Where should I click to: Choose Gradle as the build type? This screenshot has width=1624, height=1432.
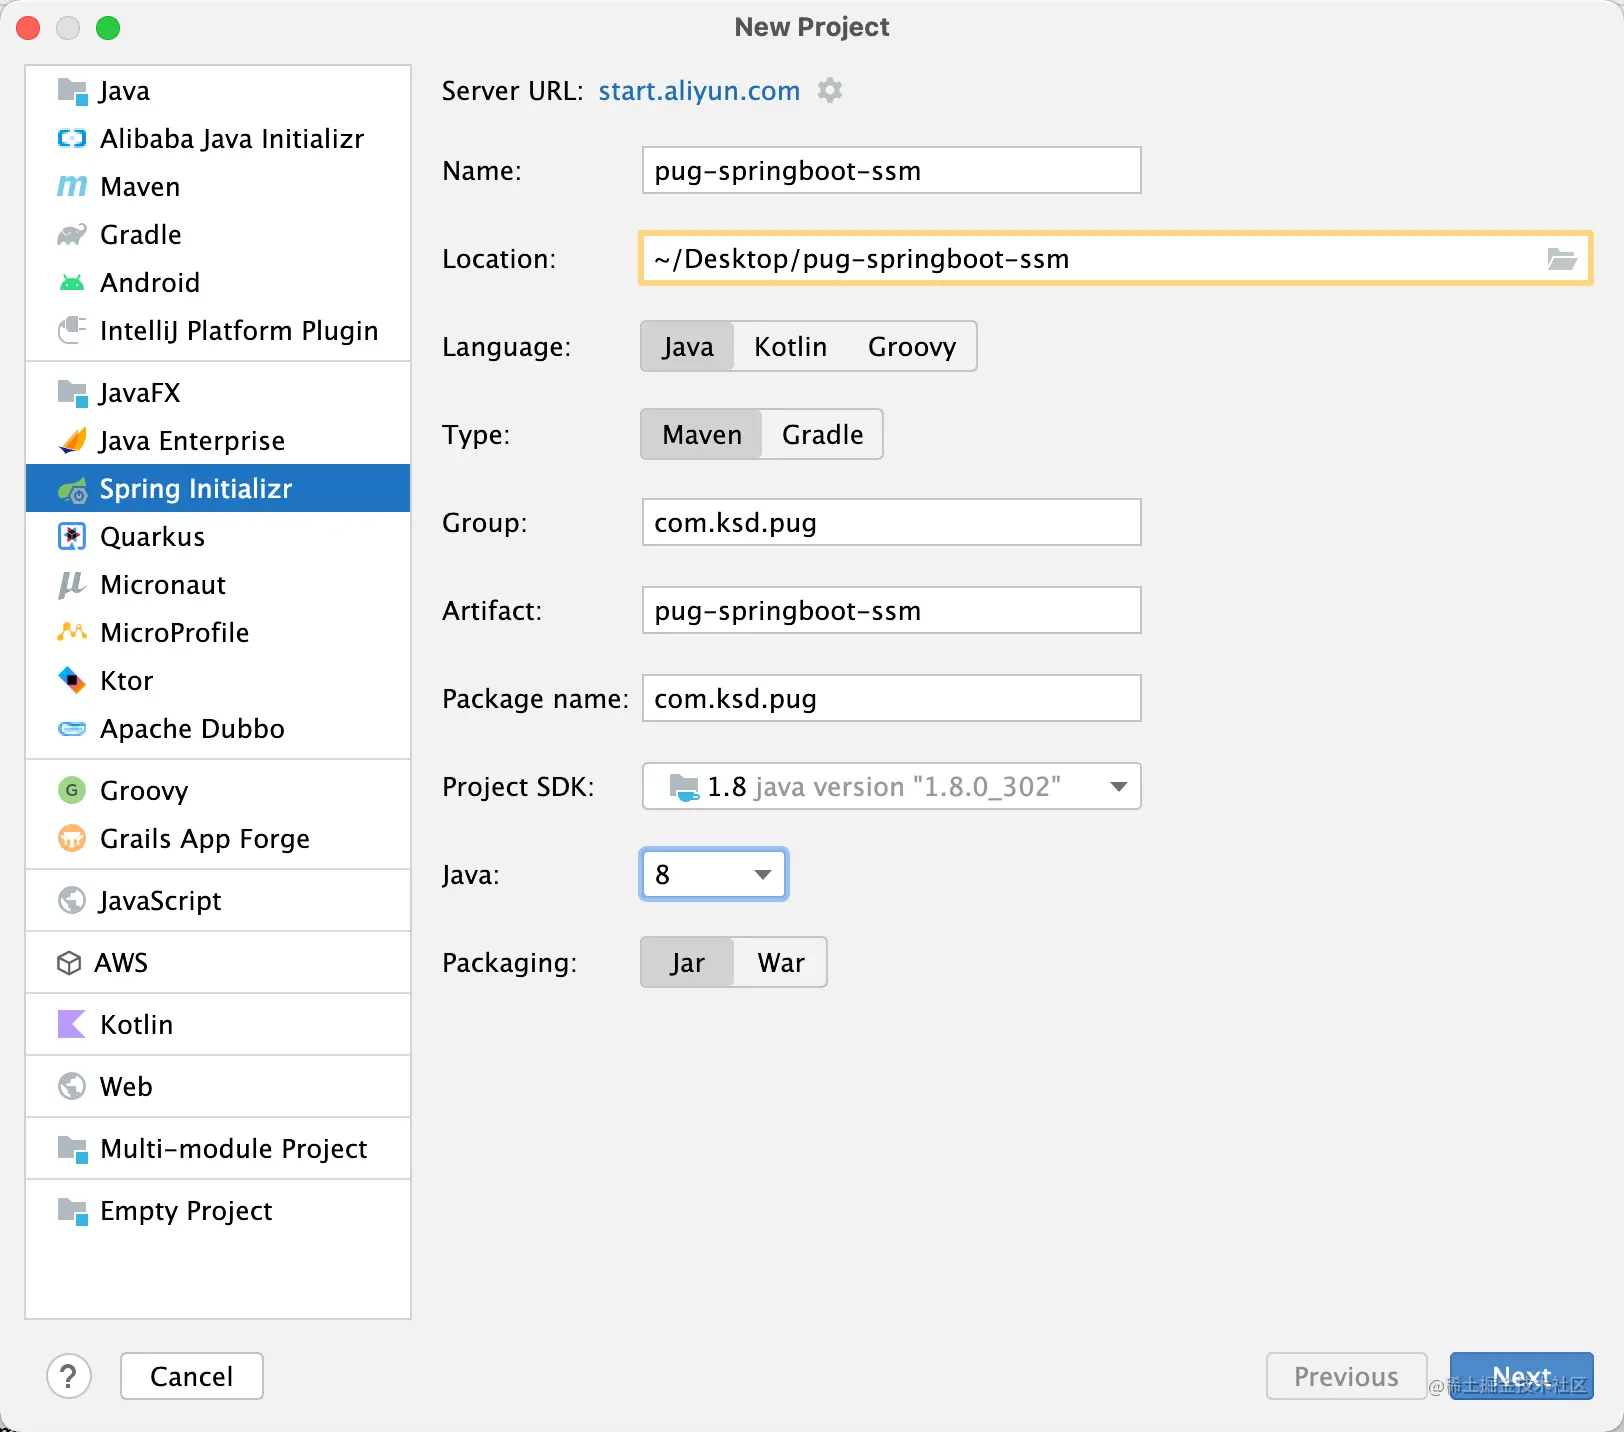click(x=822, y=435)
